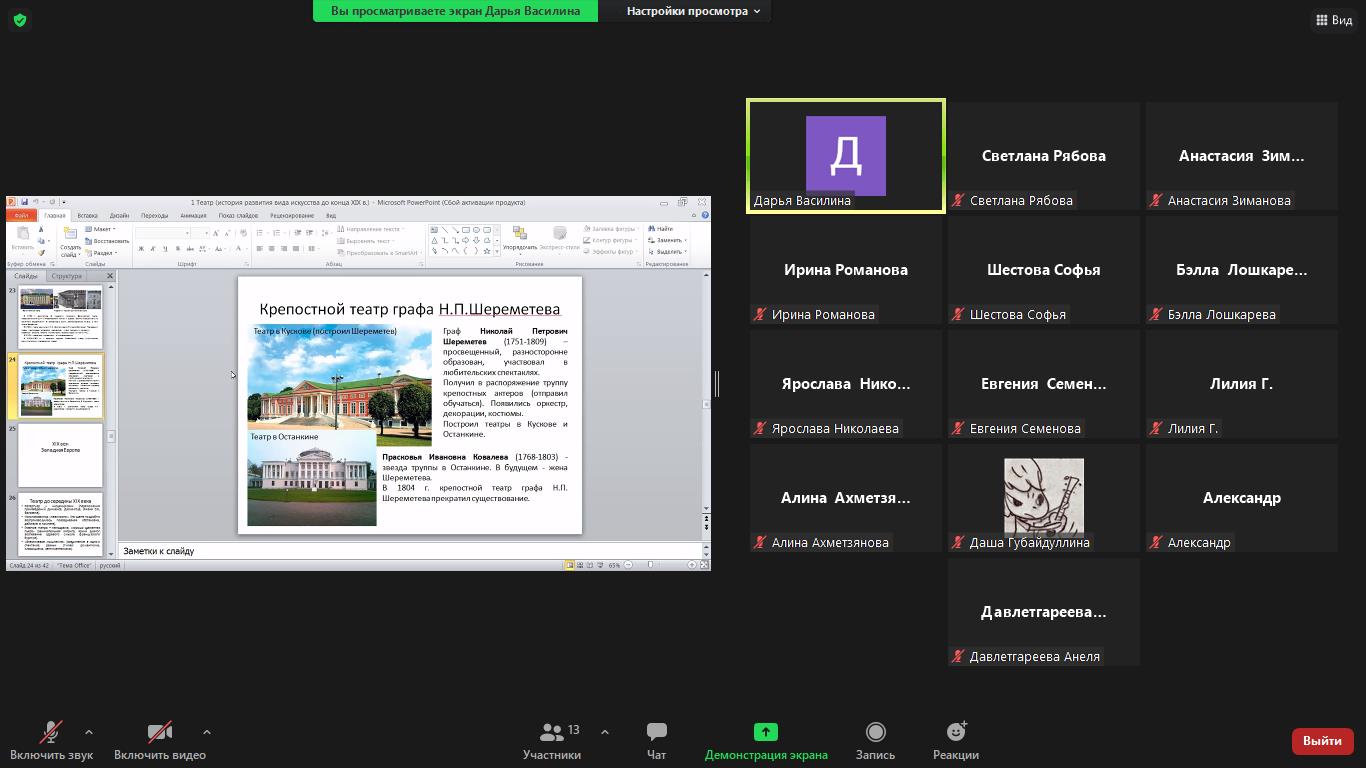The height and width of the screenshot is (768, 1366).
Task: Open the Participants panel icon
Action: pyautogui.click(x=550, y=733)
